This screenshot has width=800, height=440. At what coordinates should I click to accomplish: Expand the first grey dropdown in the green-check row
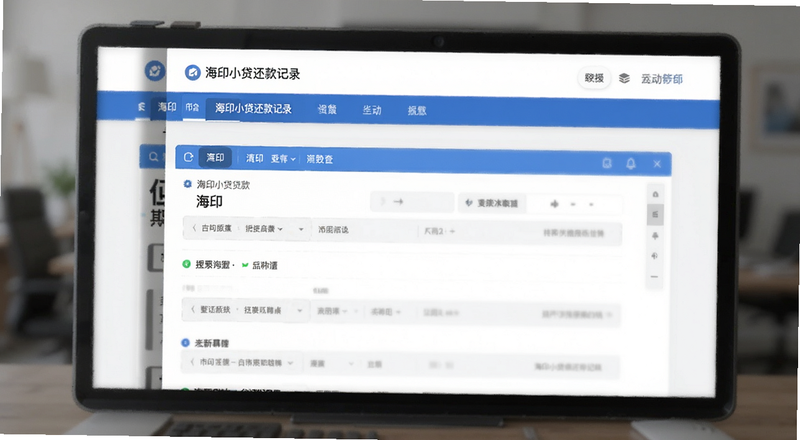(333, 311)
